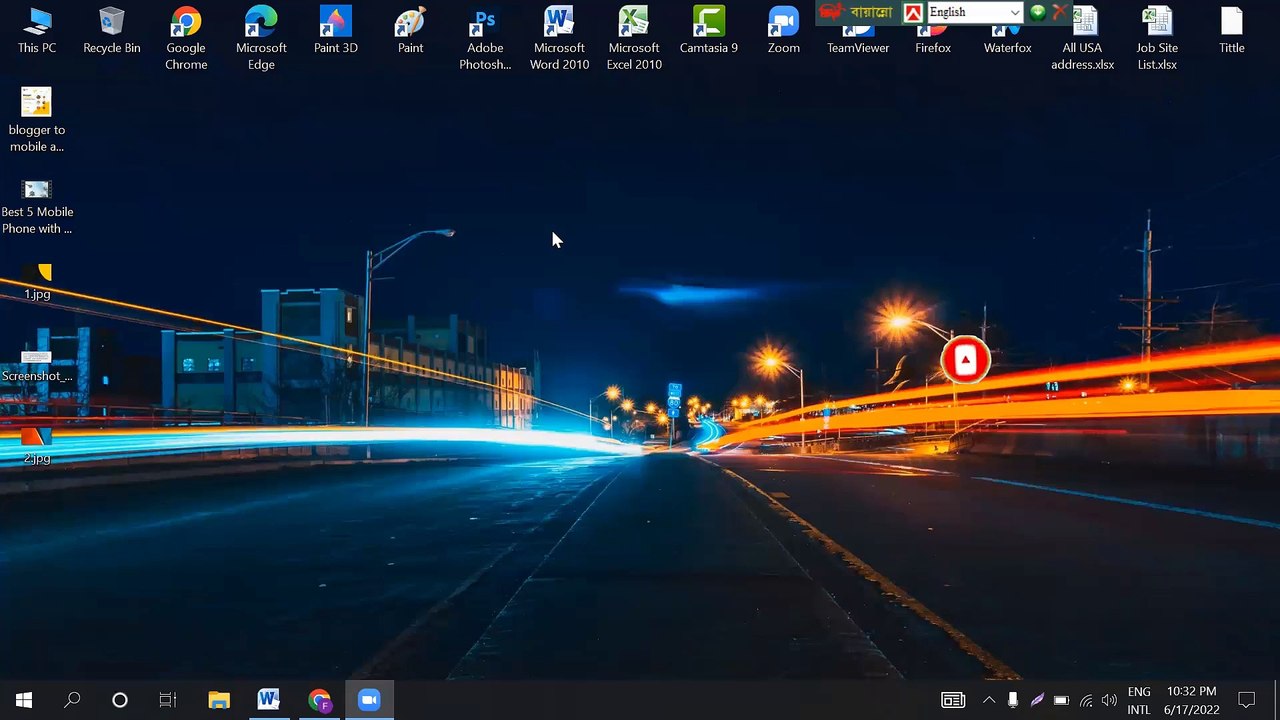Screen dimensions: 1280x720
Task: Click the red X on Bijoy bar
Action: 1059,13
